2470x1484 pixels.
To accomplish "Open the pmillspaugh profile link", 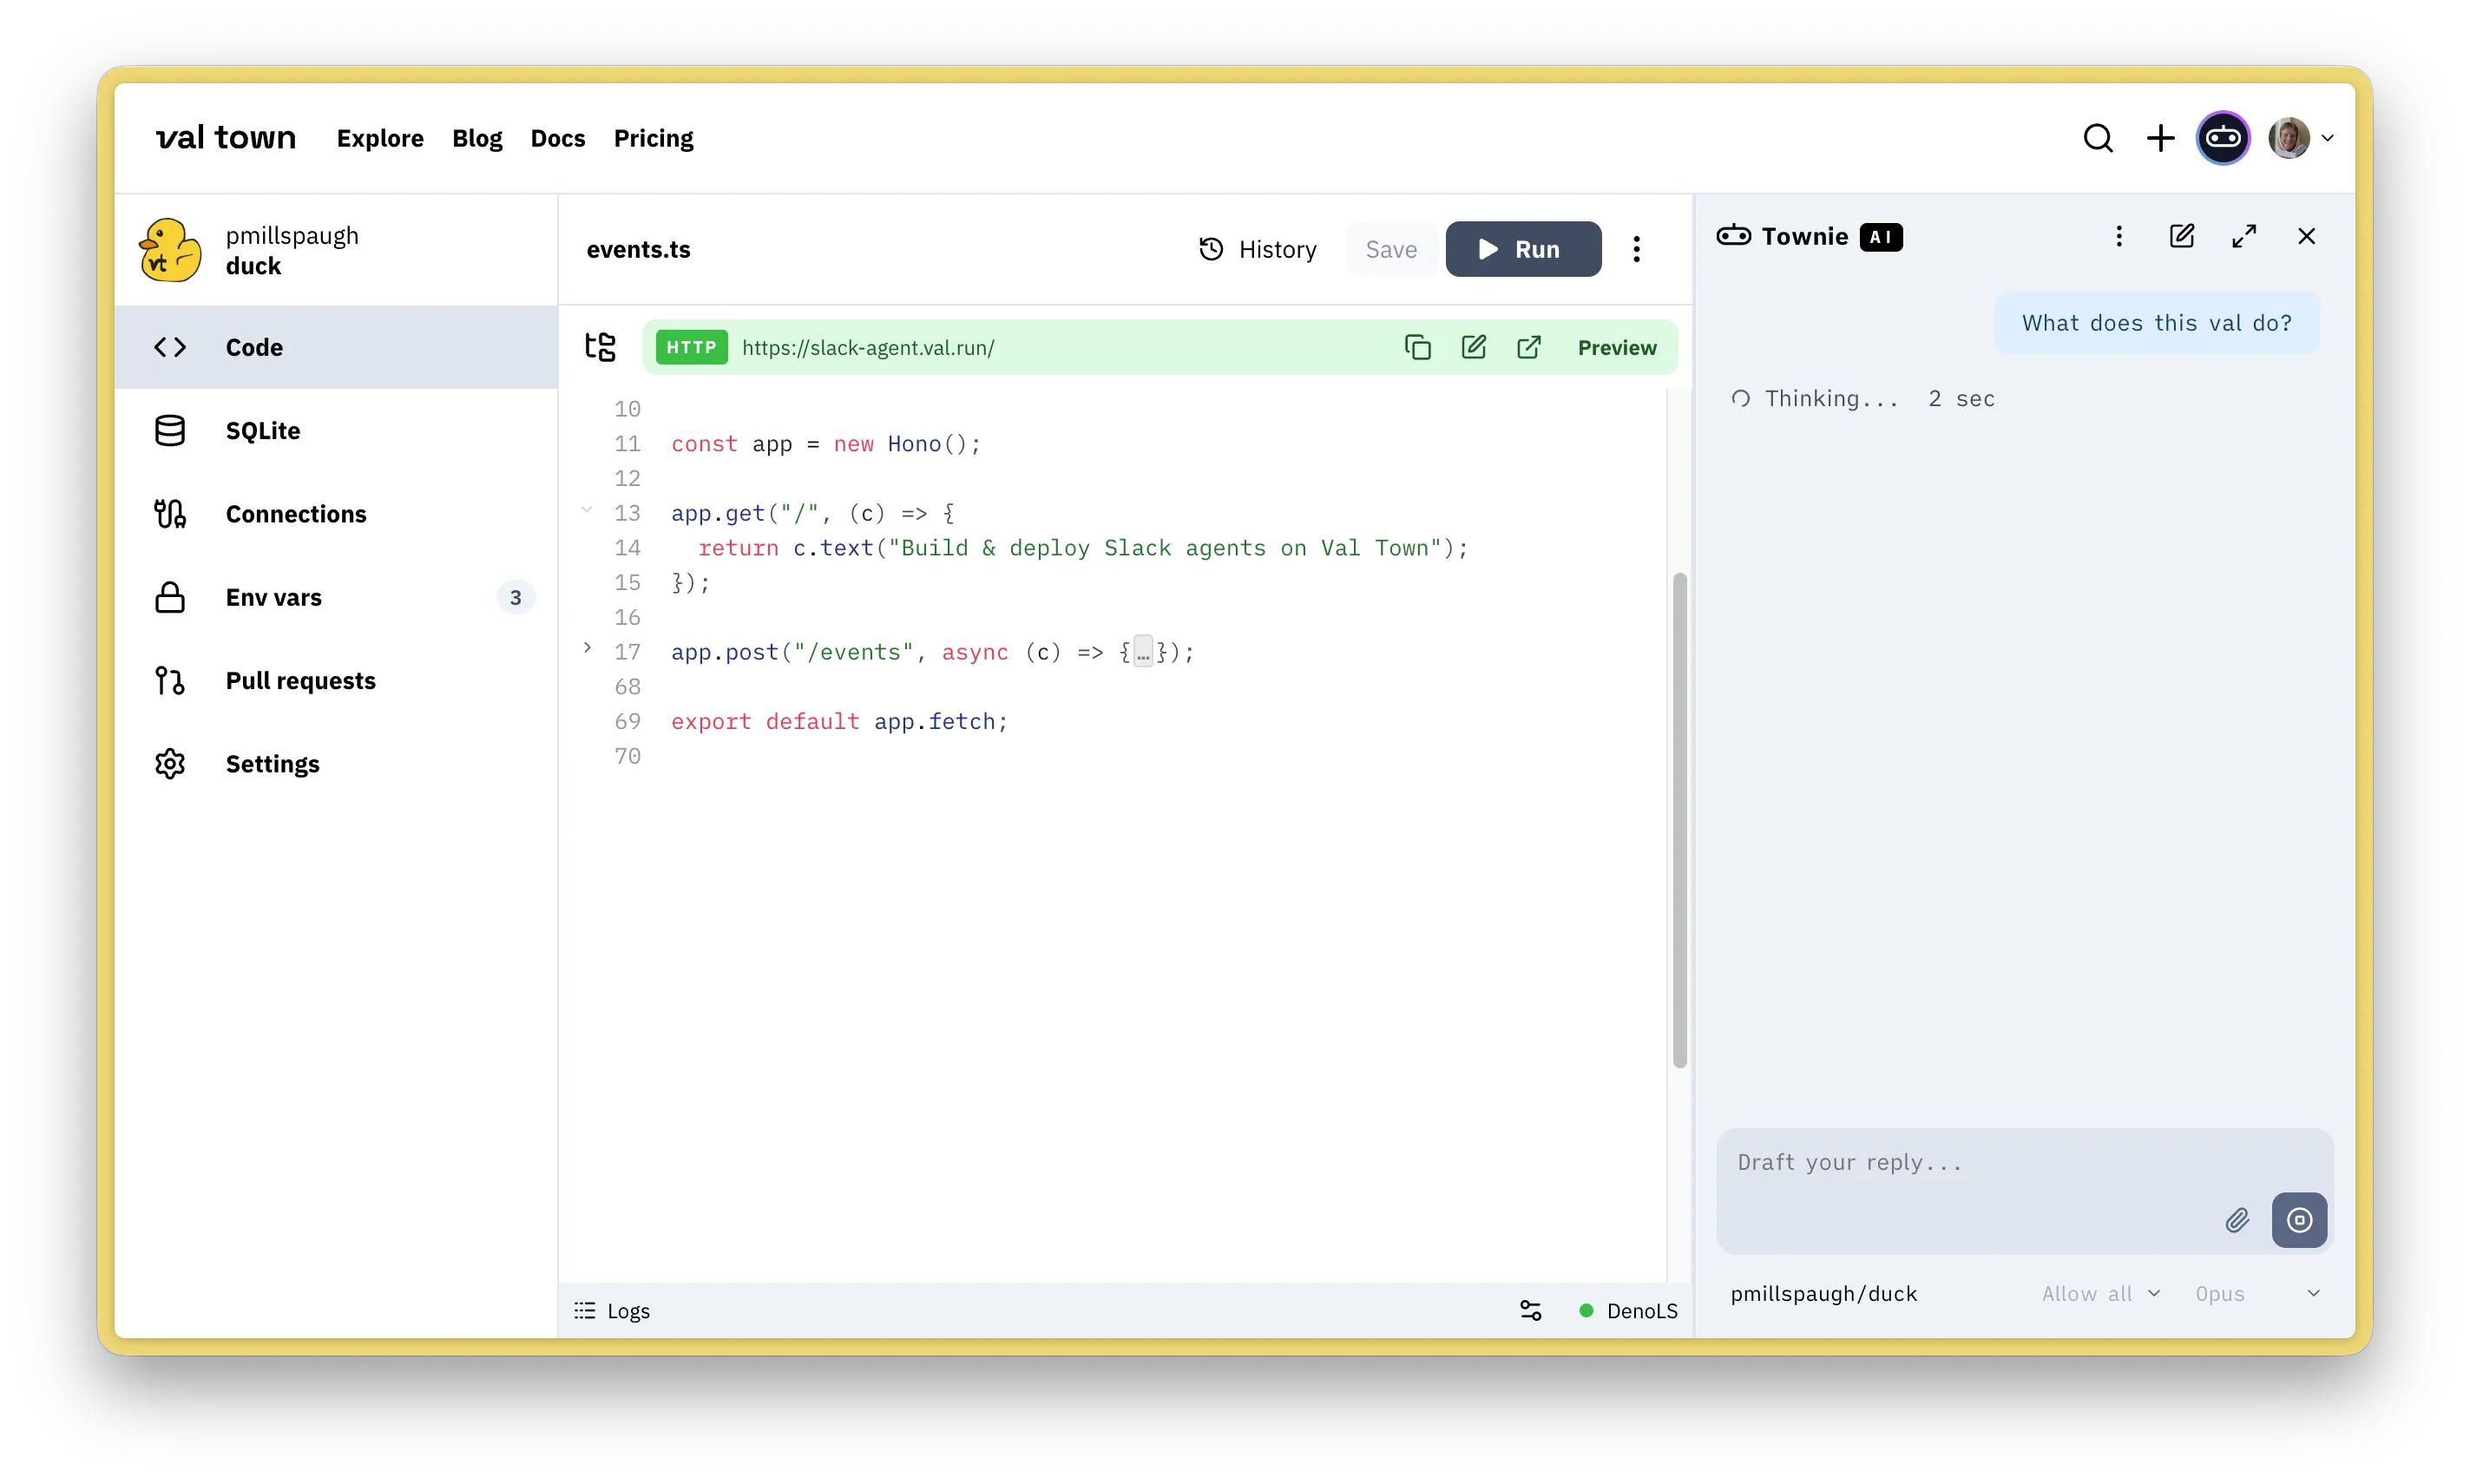I will pyautogui.click(x=292, y=235).
